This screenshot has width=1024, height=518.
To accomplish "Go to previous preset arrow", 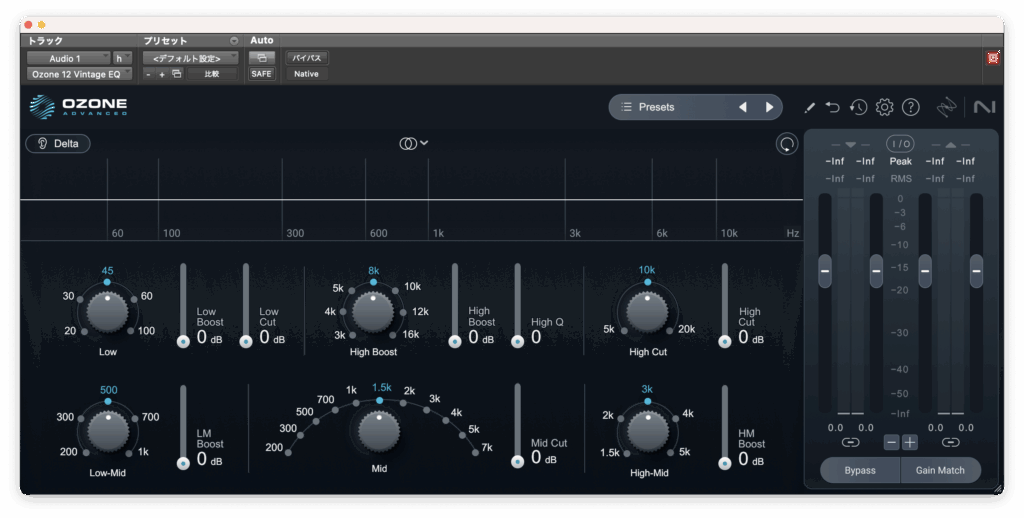I will pyautogui.click(x=742, y=107).
